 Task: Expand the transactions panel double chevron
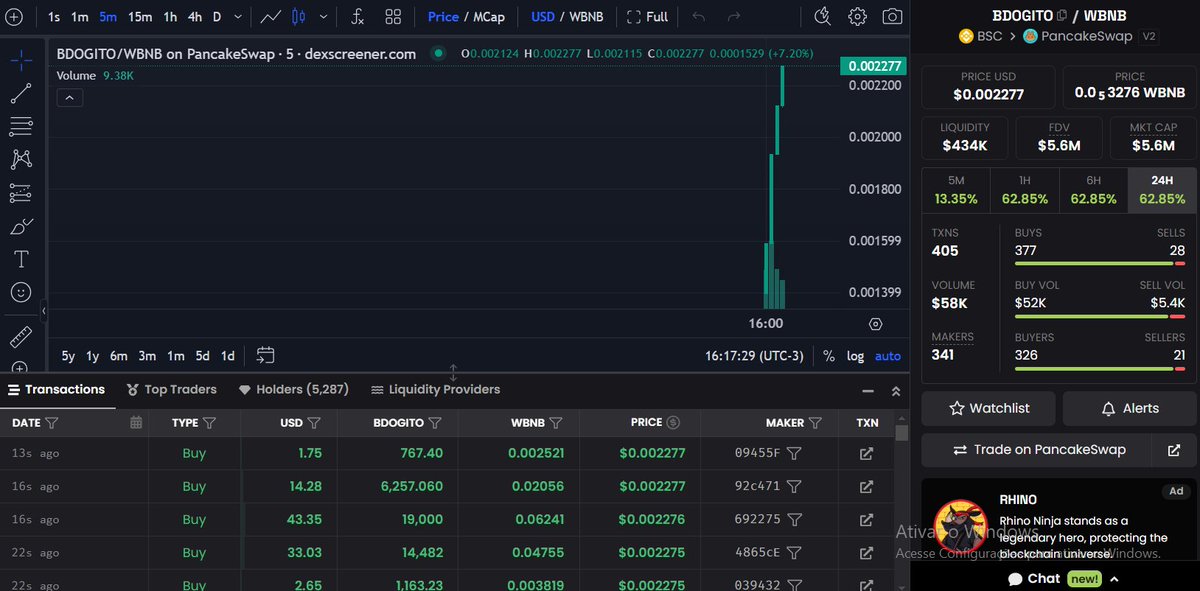(896, 391)
